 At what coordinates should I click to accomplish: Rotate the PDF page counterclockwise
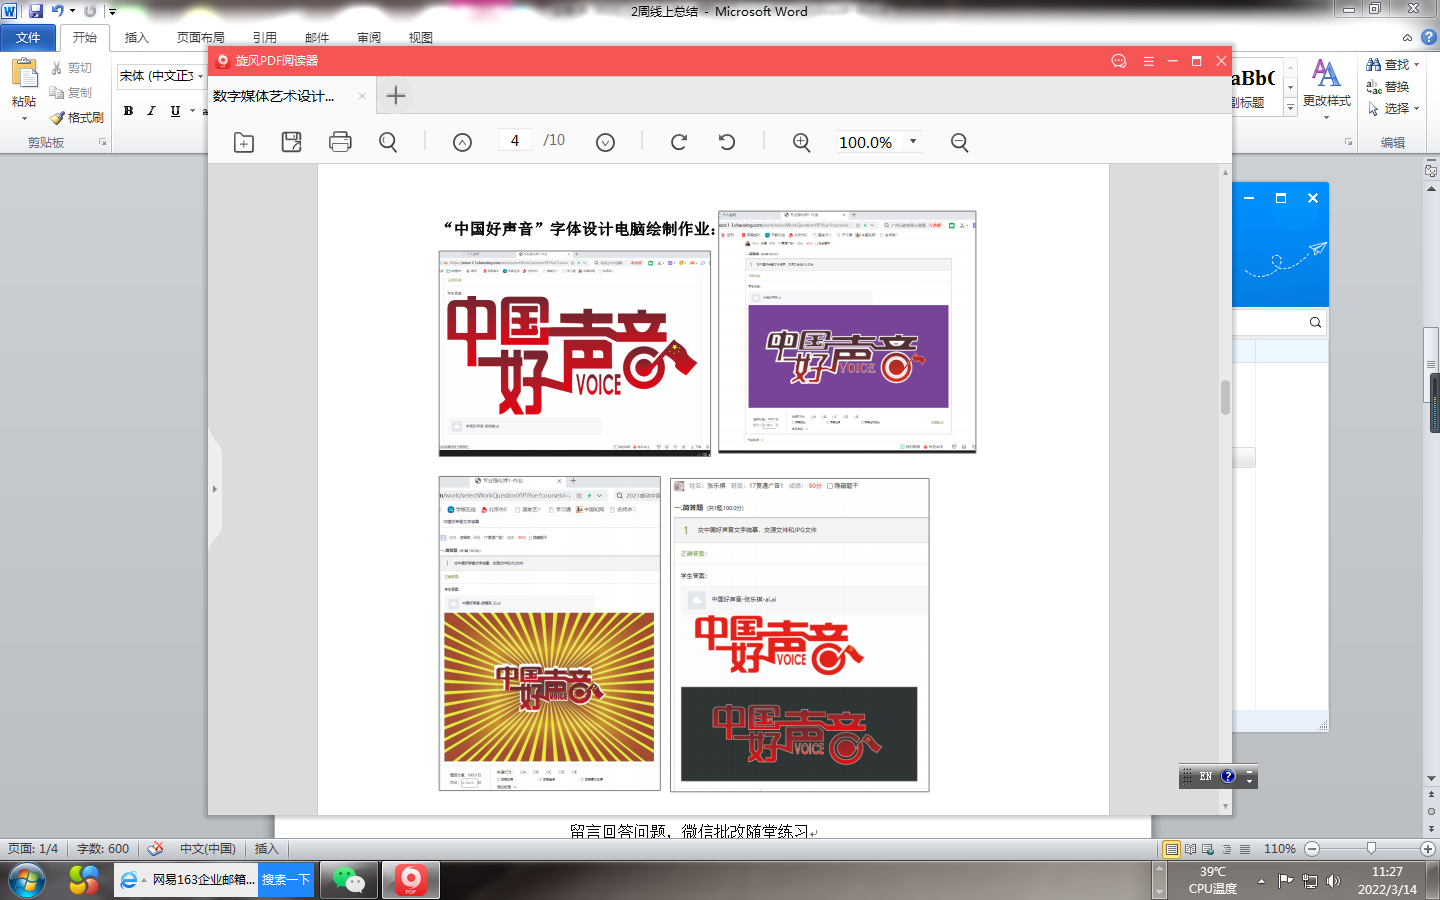click(x=727, y=142)
